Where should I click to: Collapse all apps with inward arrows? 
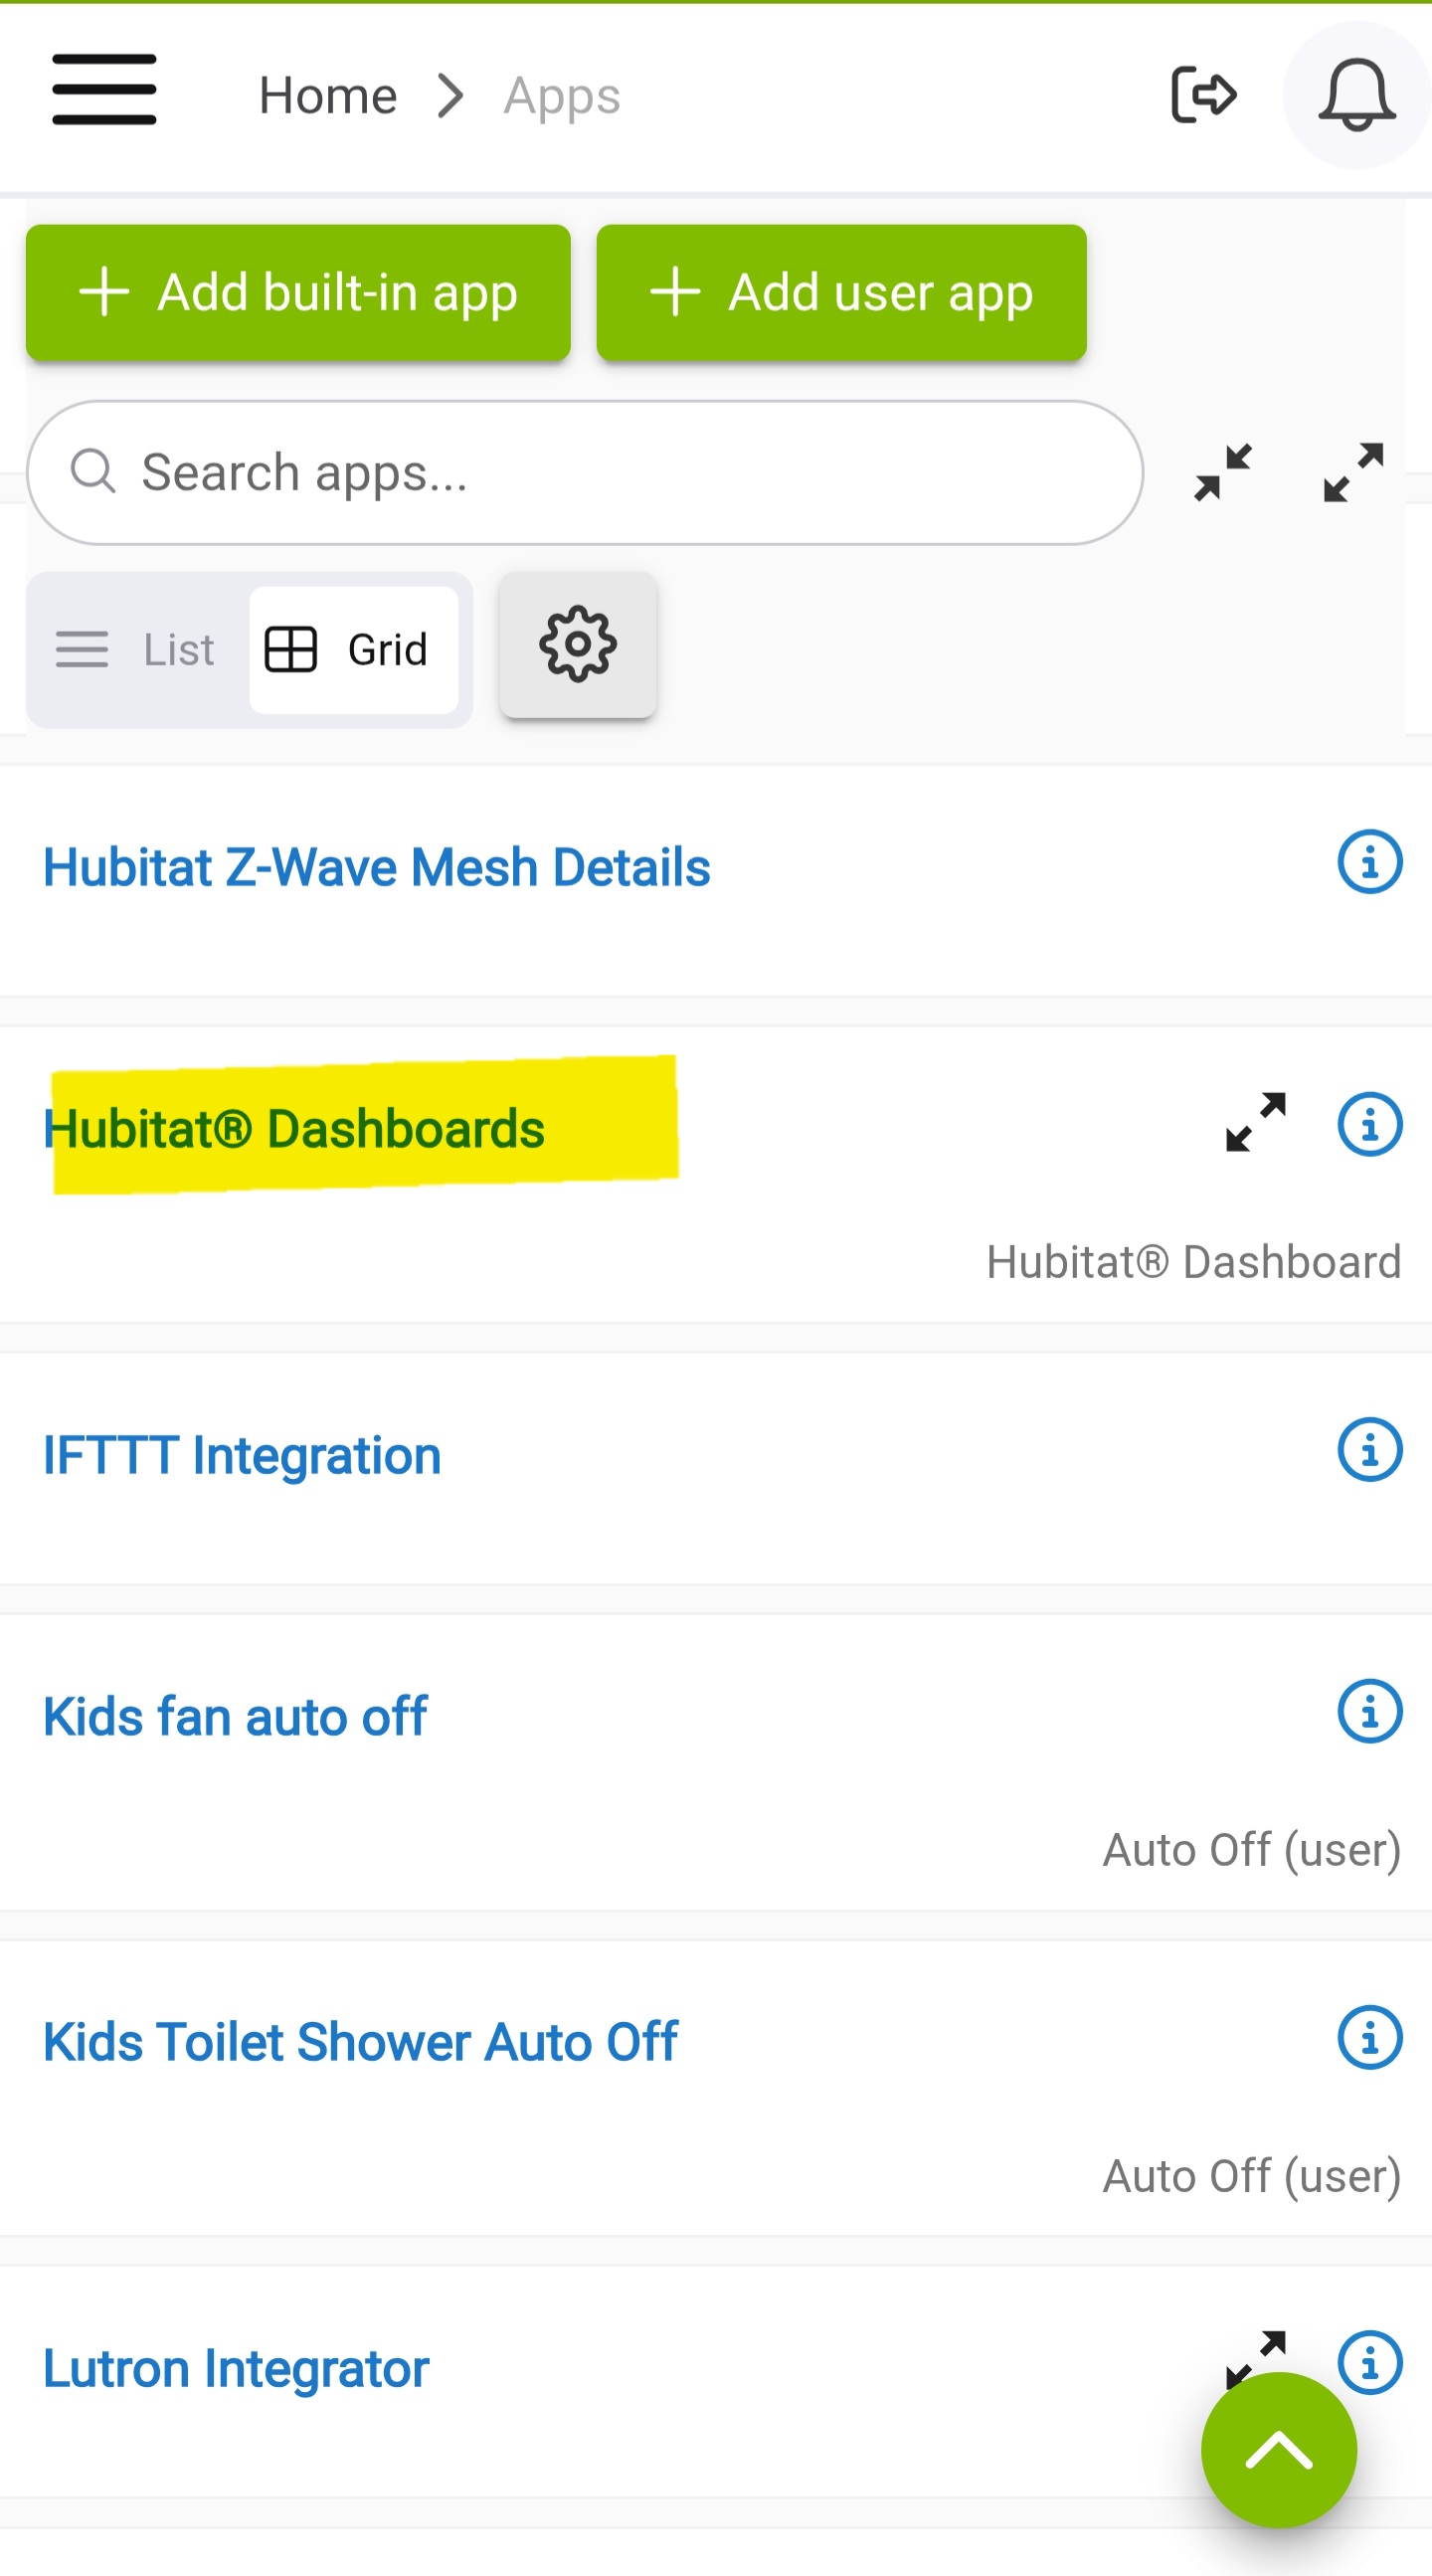tap(1223, 472)
